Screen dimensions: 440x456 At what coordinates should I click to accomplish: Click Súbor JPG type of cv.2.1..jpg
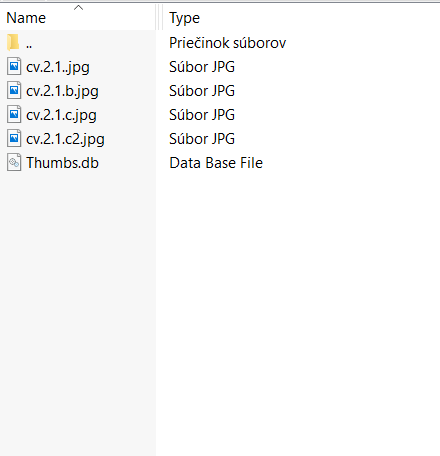[x=202, y=67]
